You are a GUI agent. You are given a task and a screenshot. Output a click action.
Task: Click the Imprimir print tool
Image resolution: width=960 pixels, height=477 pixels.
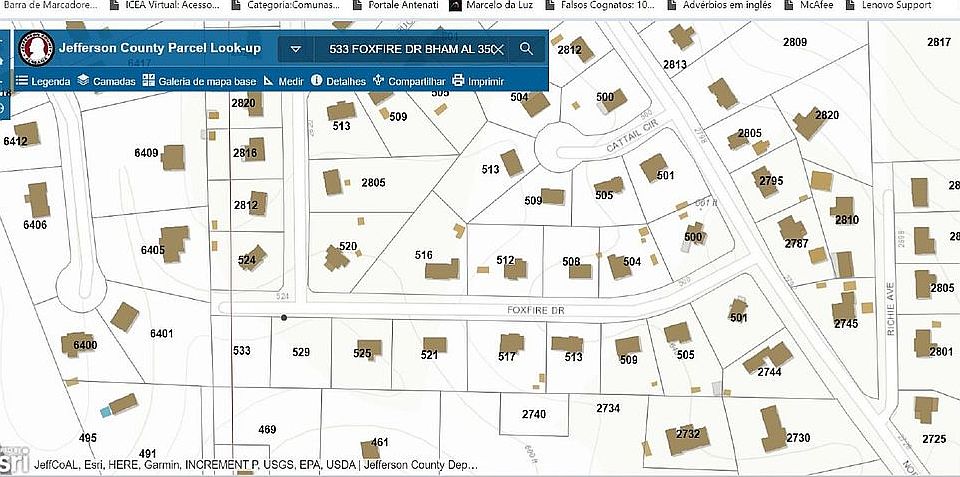click(478, 81)
